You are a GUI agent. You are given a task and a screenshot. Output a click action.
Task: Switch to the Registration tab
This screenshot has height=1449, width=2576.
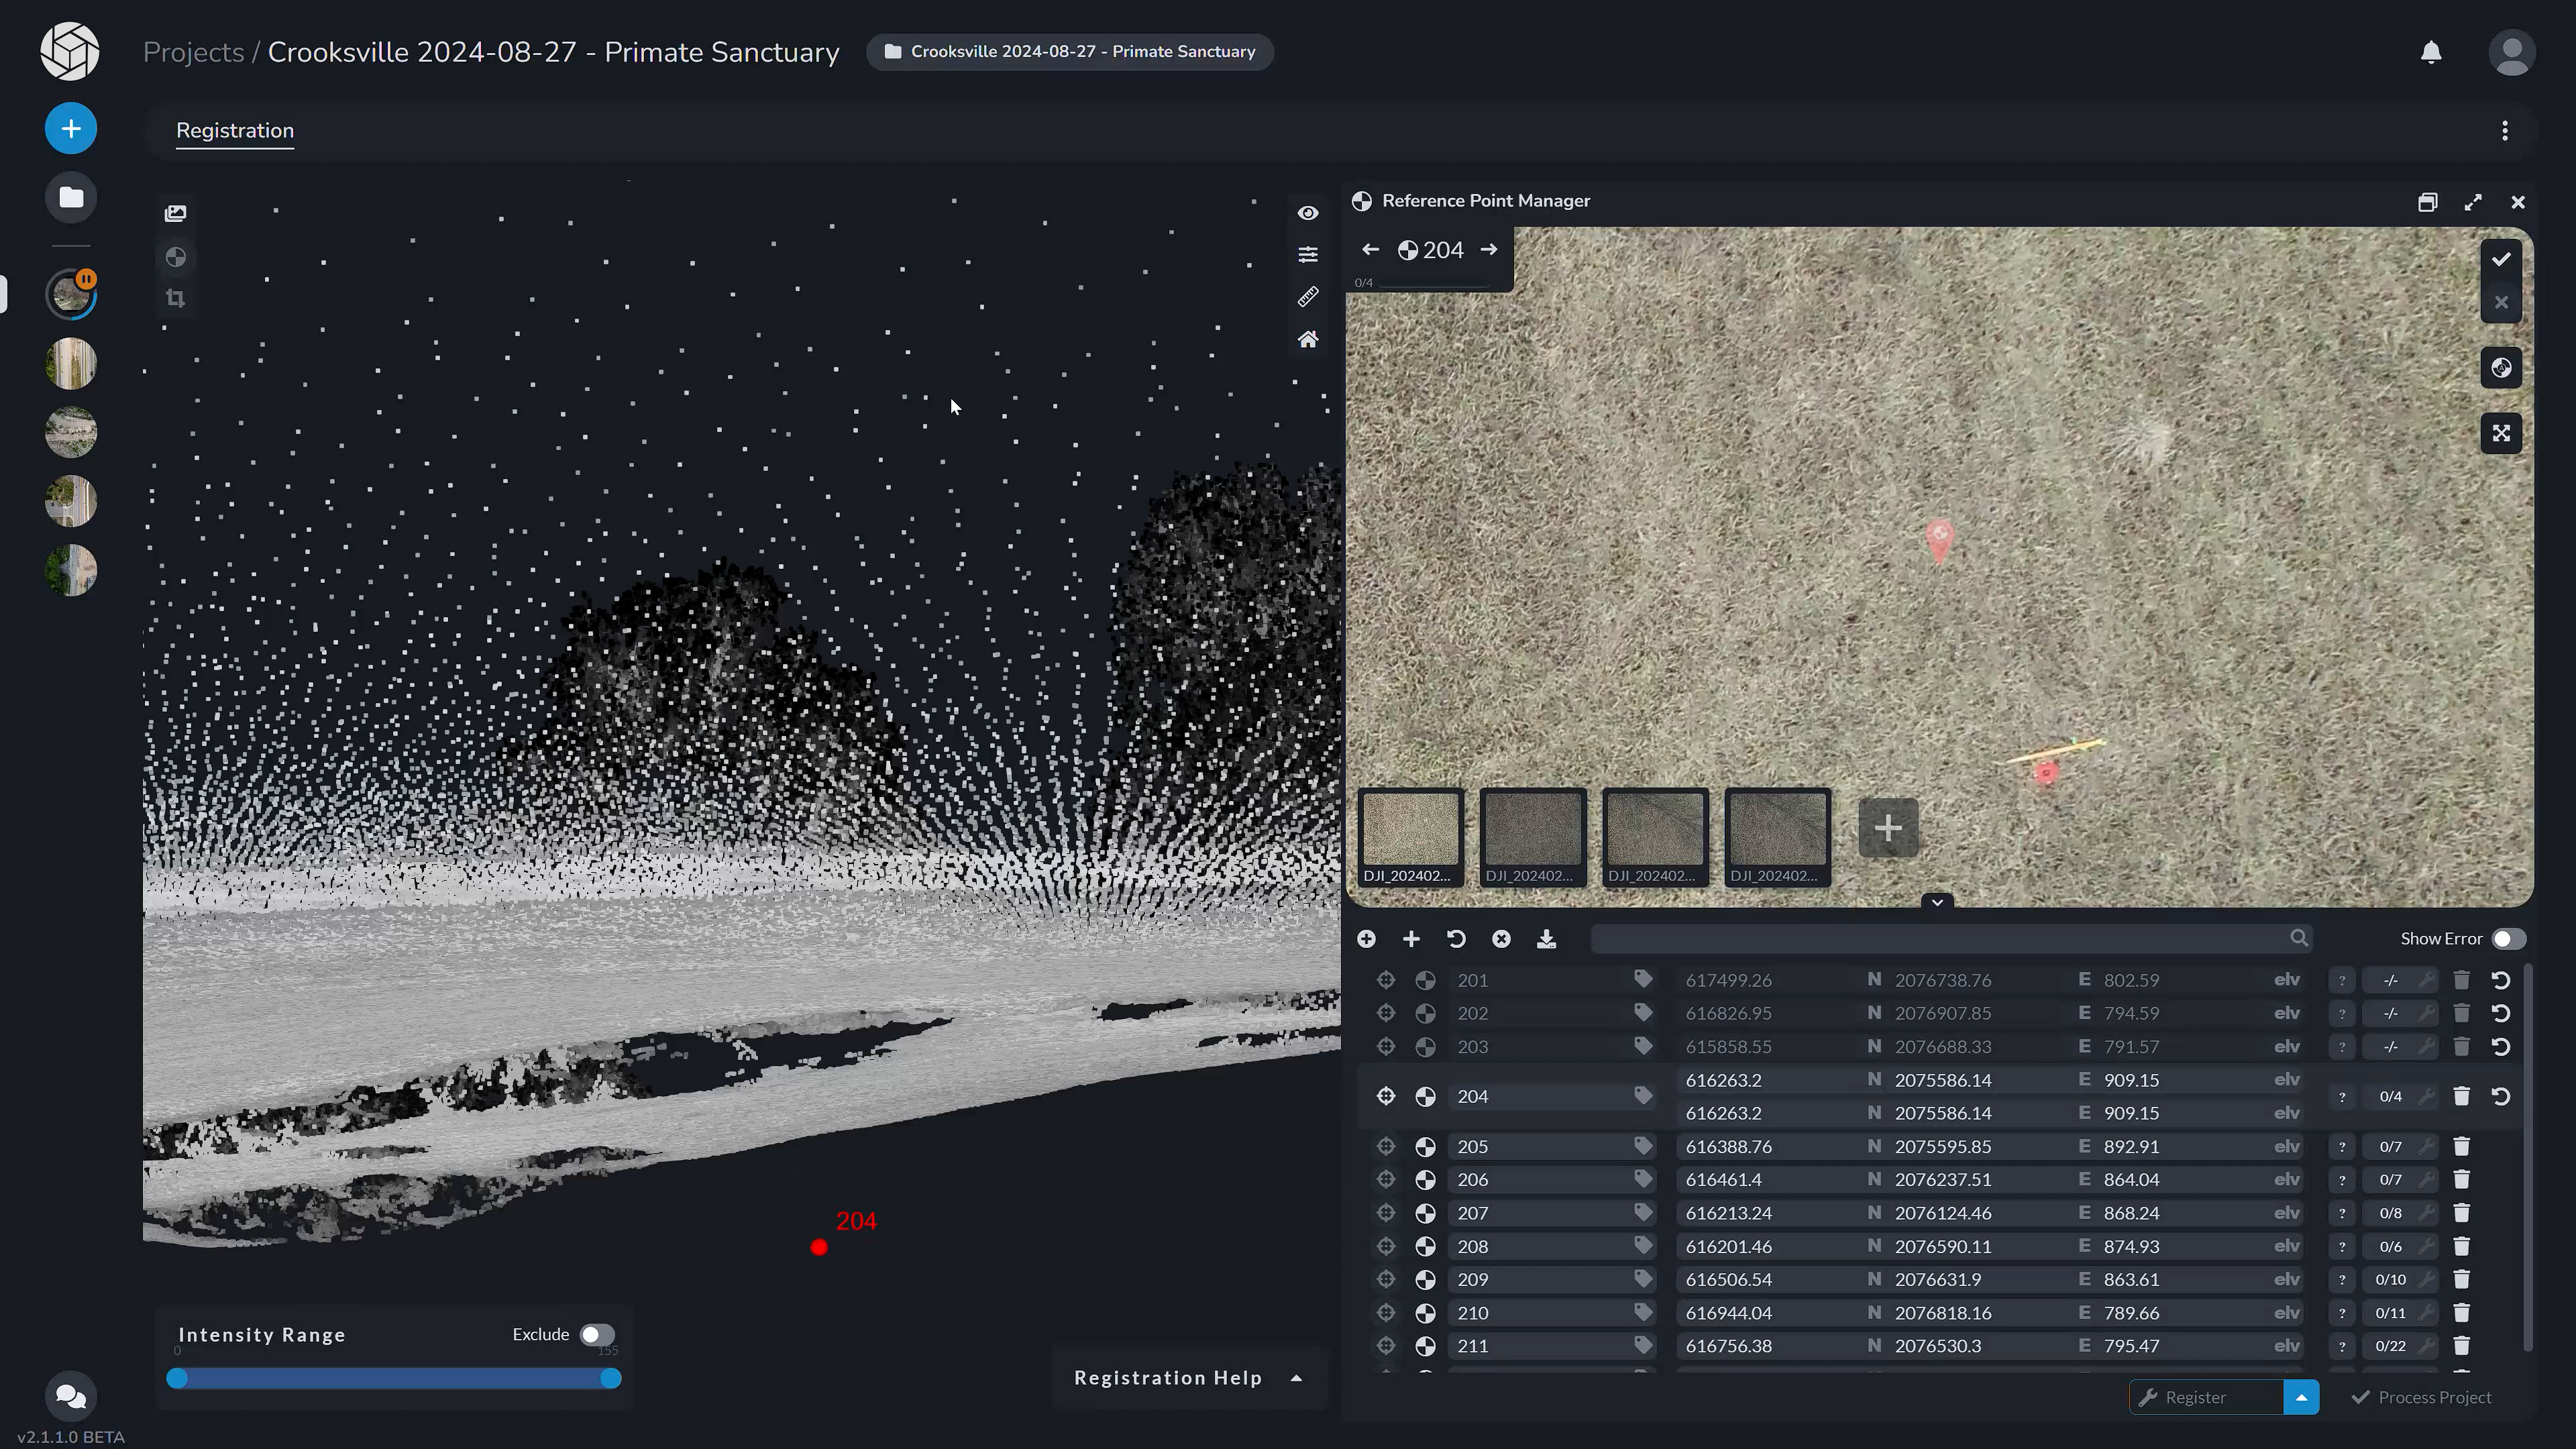coord(234,130)
